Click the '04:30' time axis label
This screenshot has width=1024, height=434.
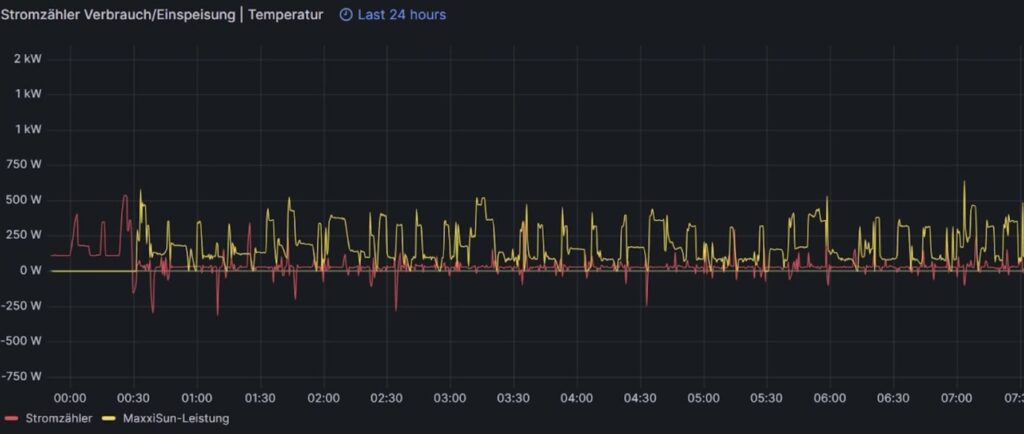(640, 398)
